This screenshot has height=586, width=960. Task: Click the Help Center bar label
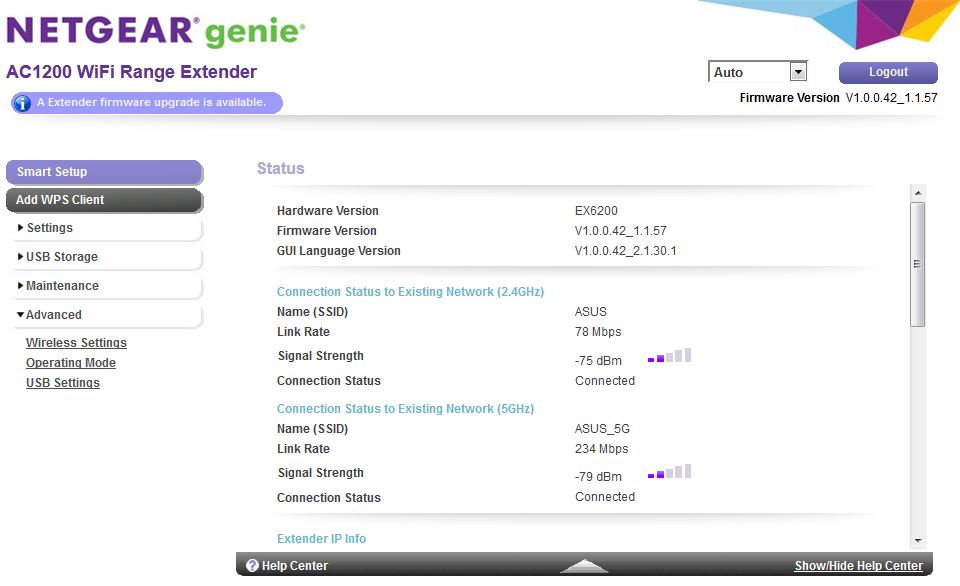pos(294,566)
